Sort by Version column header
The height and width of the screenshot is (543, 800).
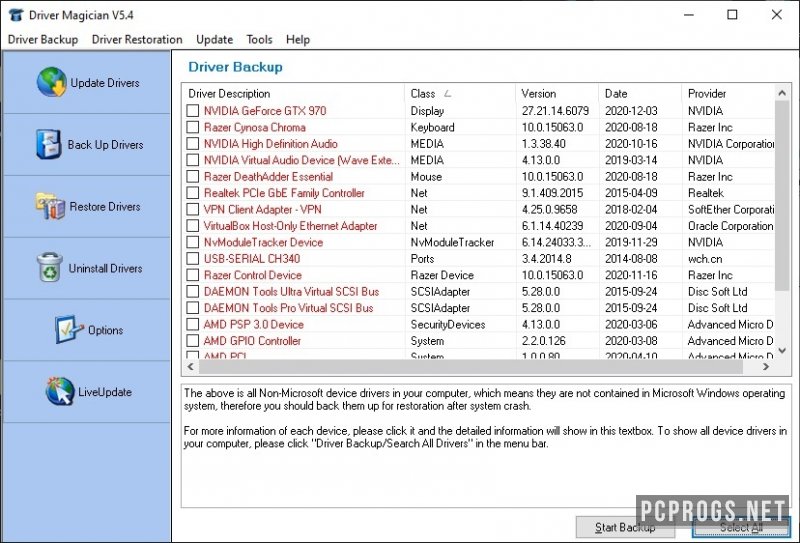point(557,94)
